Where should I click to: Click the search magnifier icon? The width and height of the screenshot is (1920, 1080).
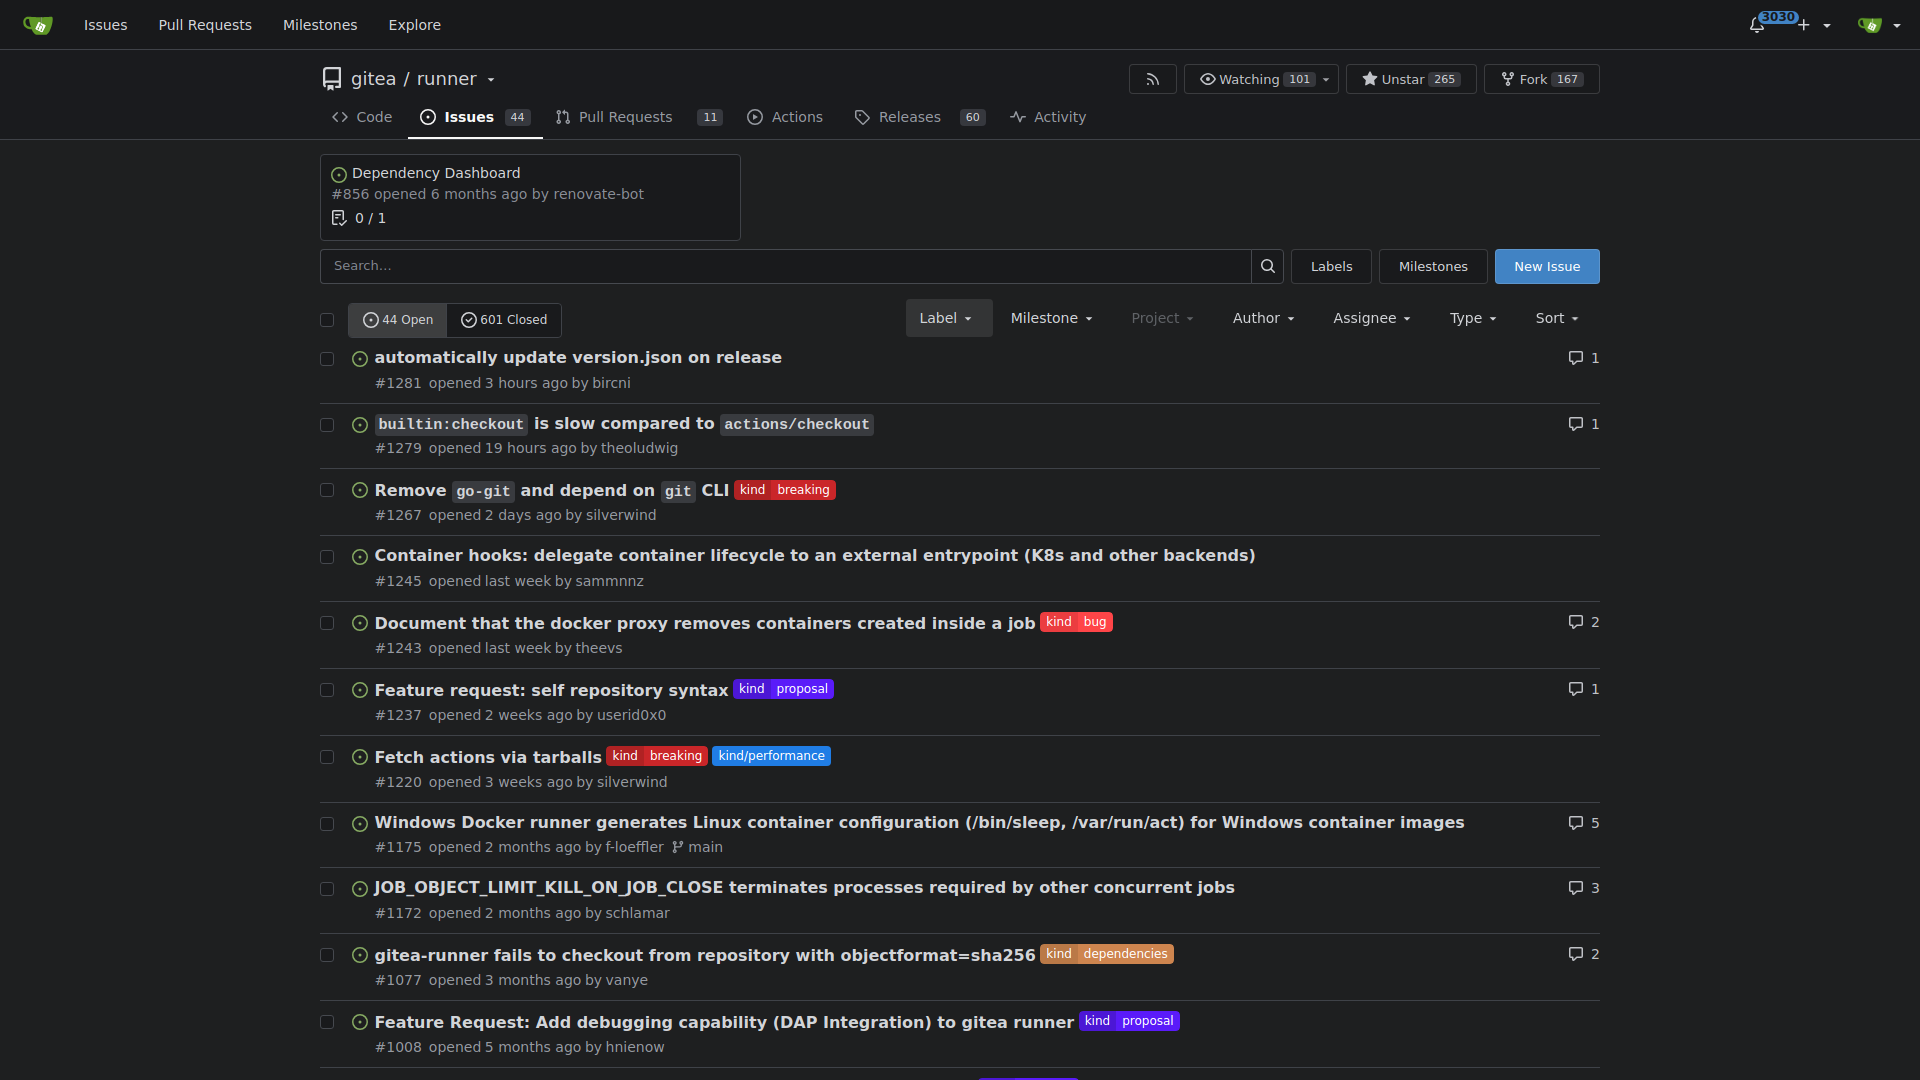pyautogui.click(x=1267, y=266)
